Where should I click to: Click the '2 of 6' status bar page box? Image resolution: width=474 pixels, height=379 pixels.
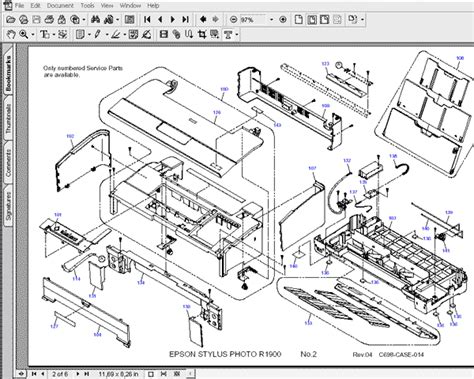click(x=60, y=374)
